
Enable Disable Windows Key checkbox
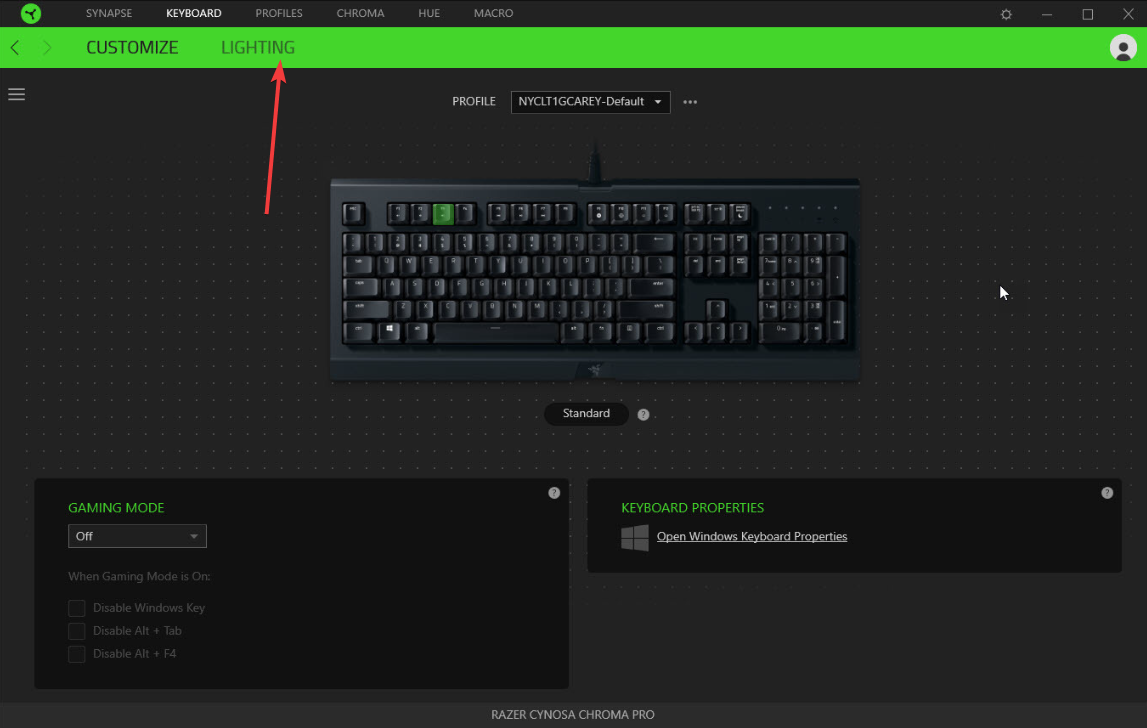click(76, 608)
